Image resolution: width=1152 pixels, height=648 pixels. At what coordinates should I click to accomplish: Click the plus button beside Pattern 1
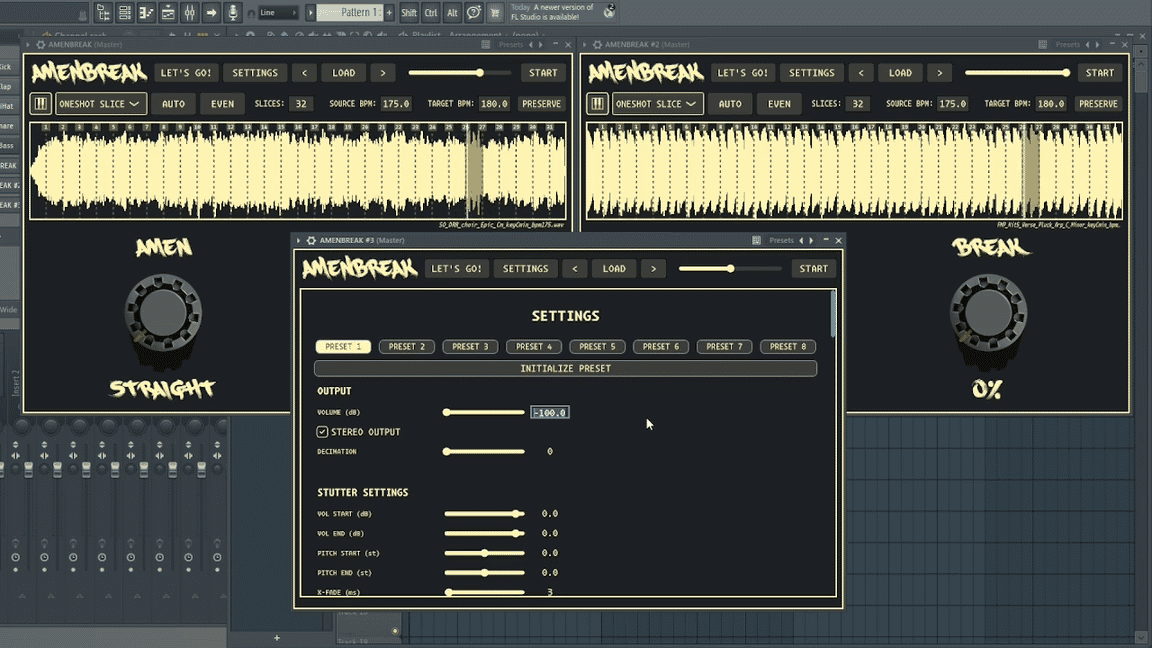pos(389,12)
